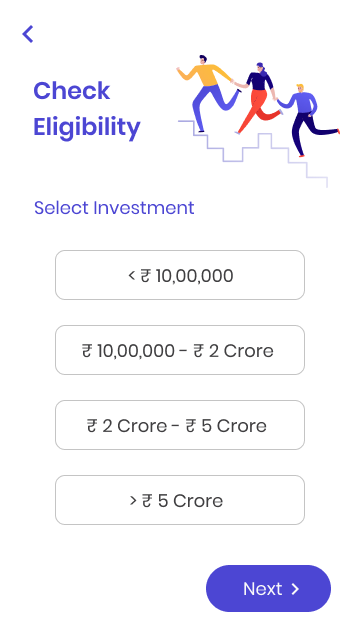360x640 pixels.
Task: Click the '₹ 5 Crore' text in third option
Action: [226, 426]
